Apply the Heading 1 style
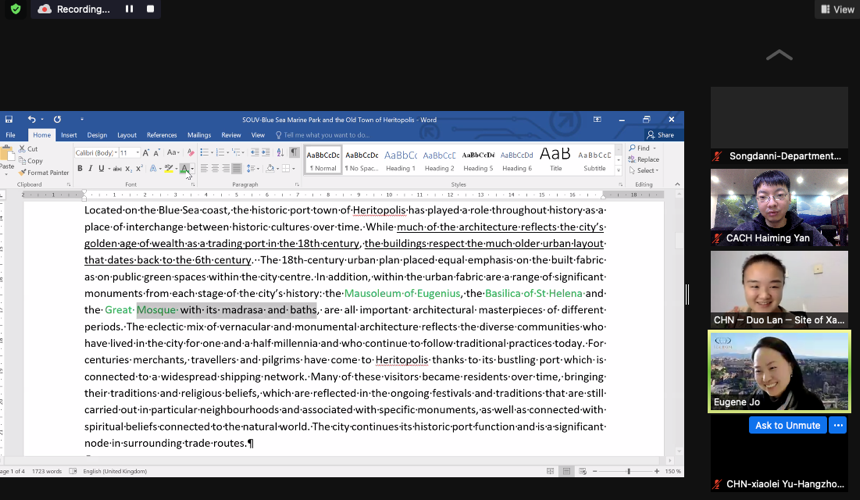This screenshot has height=500, width=860. (400, 160)
